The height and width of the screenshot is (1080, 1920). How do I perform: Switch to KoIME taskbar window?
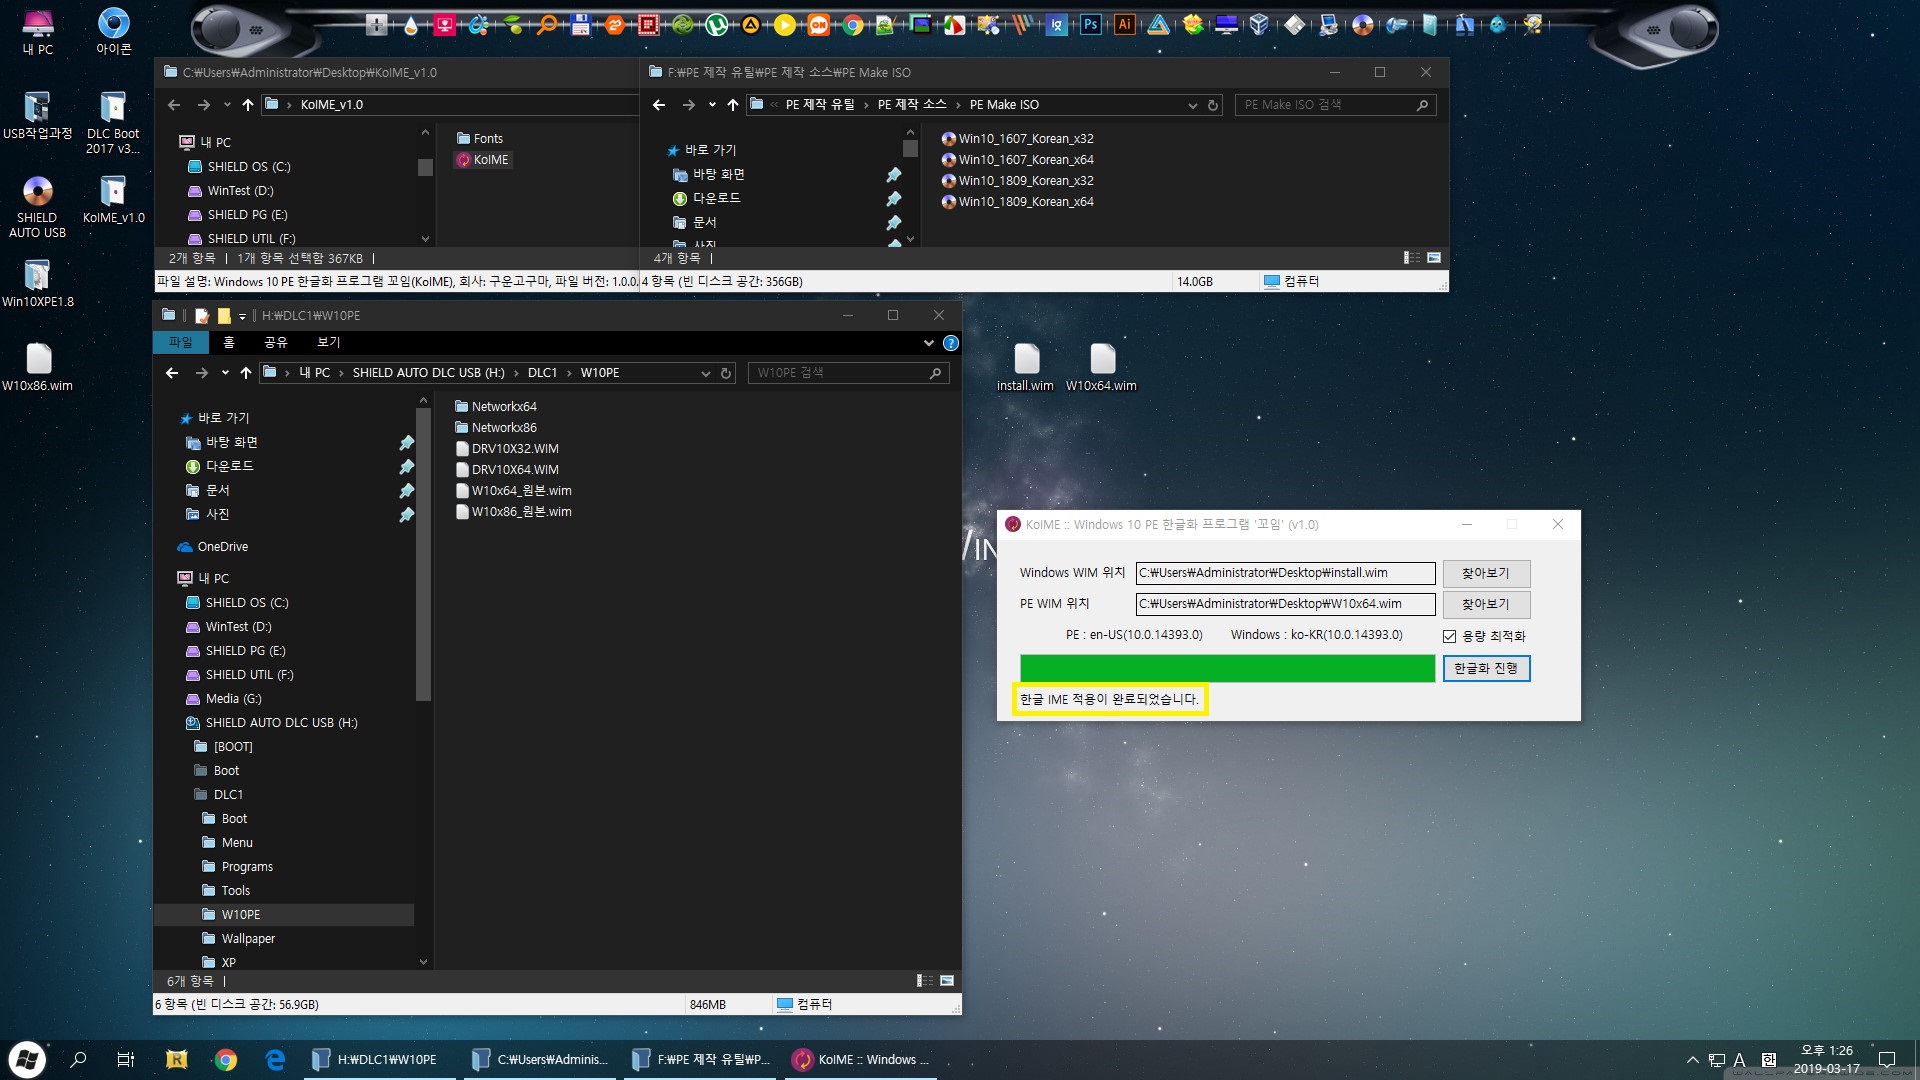[x=861, y=1059]
